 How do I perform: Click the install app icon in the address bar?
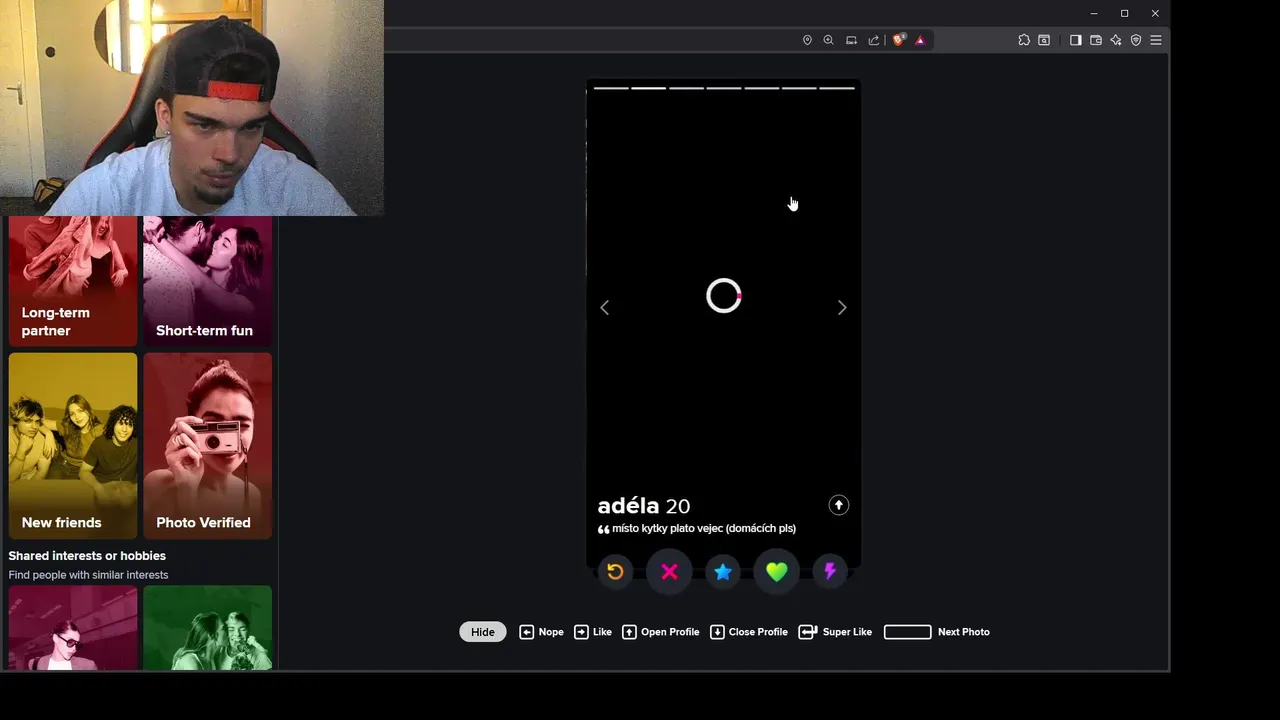pyautogui.click(x=851, y=40)
